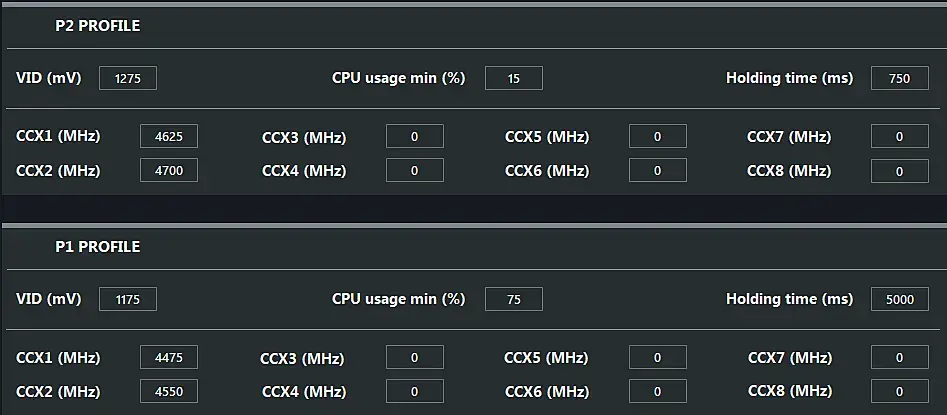This screenshot has height=415, width=947.
Task: Click P1 CCX1 field showing 4475
Action: coord(169,358)
